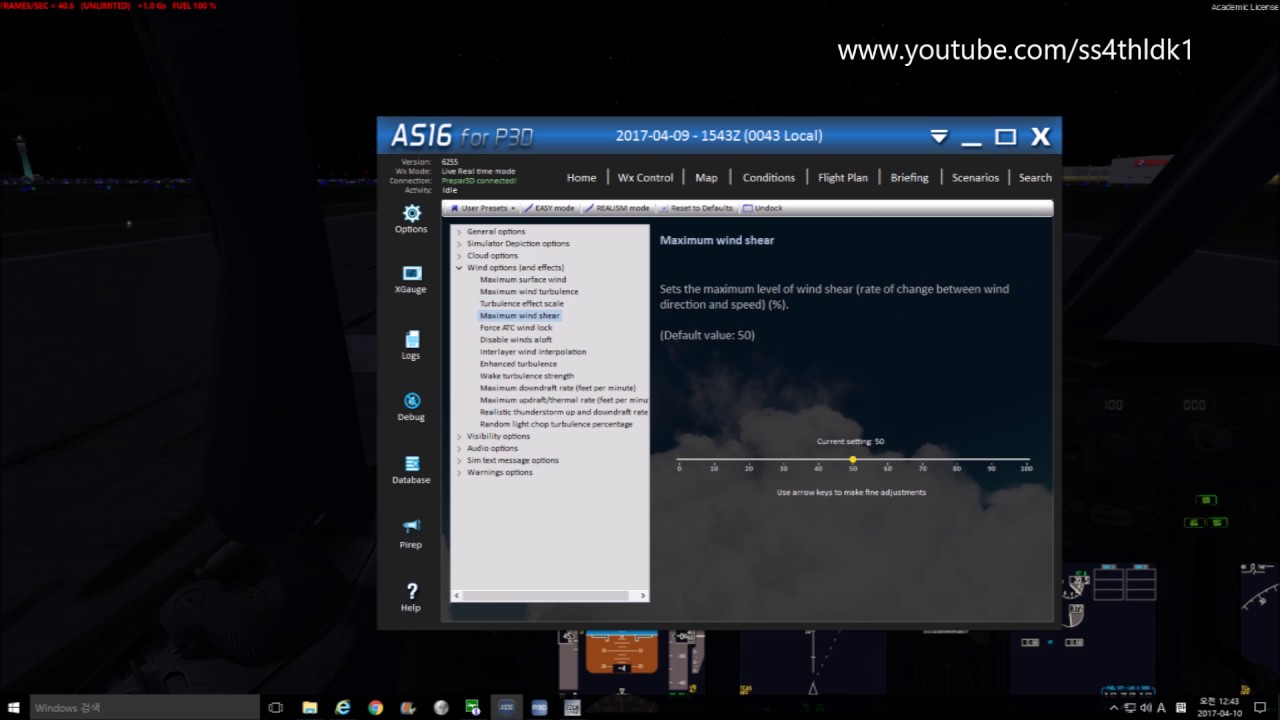Select Maximum downdraft rate option
Viewport: 1280px width, 720px height.
(x=557, y=388)
